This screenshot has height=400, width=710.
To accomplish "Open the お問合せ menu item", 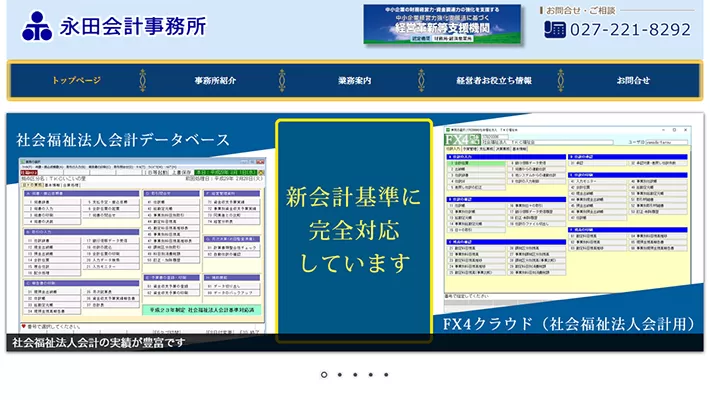I will tap(633, 81).
